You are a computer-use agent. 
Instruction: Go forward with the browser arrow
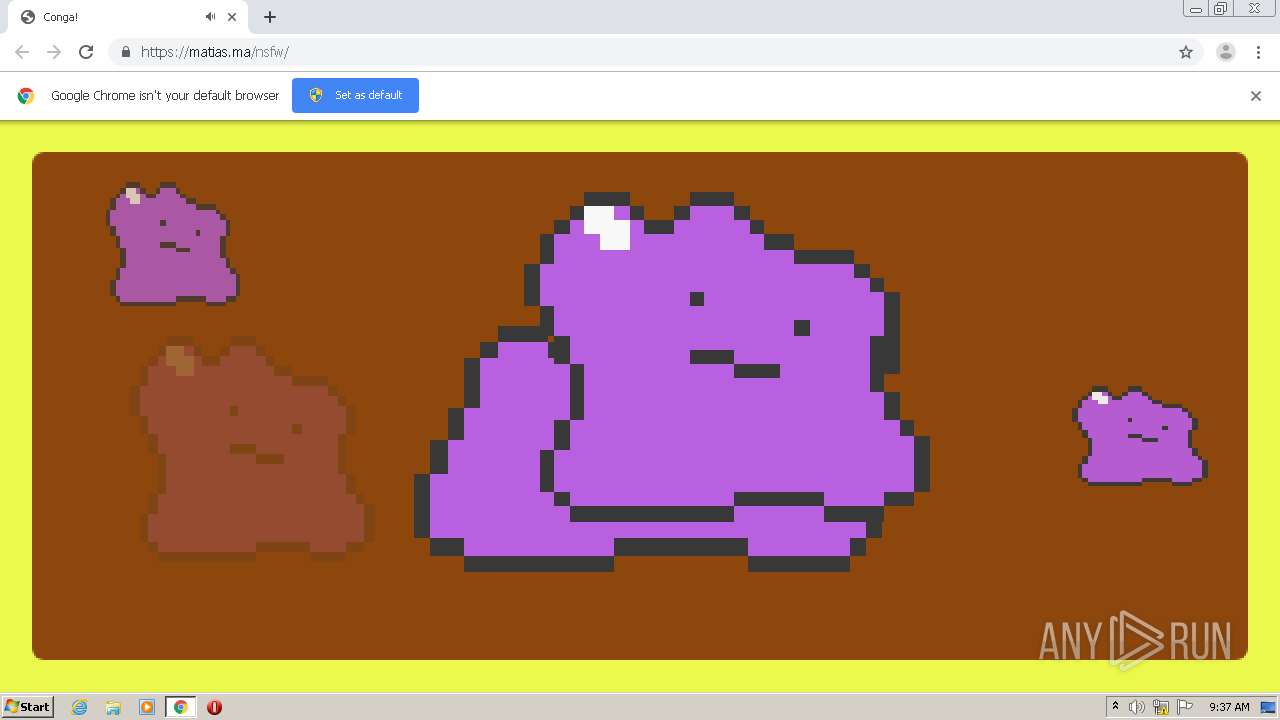(54, 52)
